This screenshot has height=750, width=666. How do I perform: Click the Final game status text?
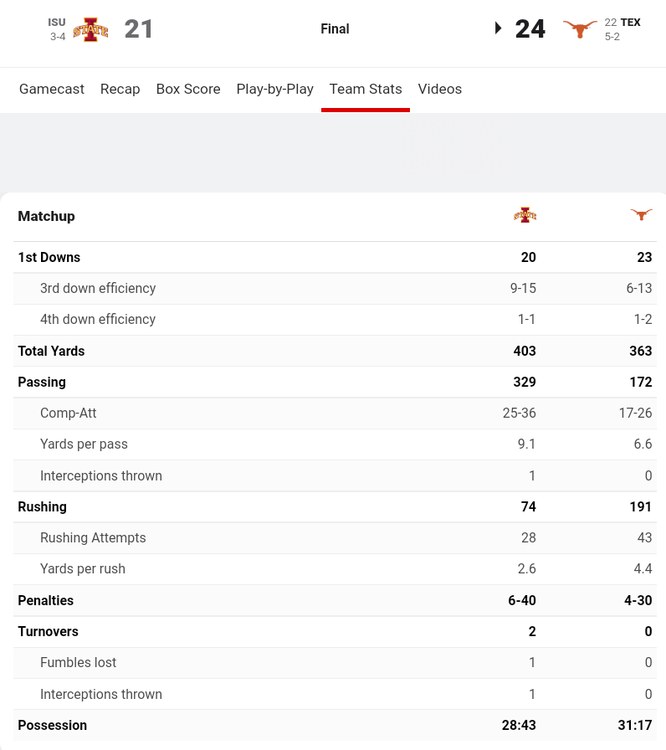[335, 29]
